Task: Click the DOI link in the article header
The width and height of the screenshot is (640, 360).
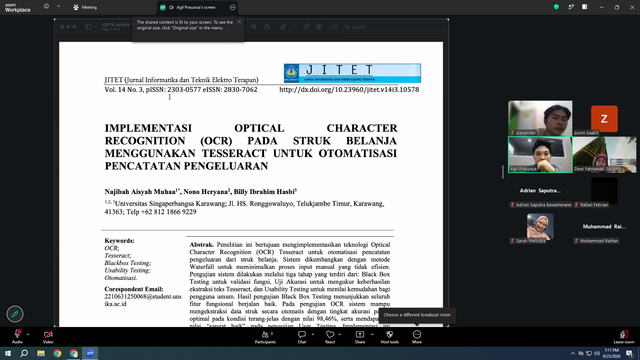Action: [x=349, y=89]
